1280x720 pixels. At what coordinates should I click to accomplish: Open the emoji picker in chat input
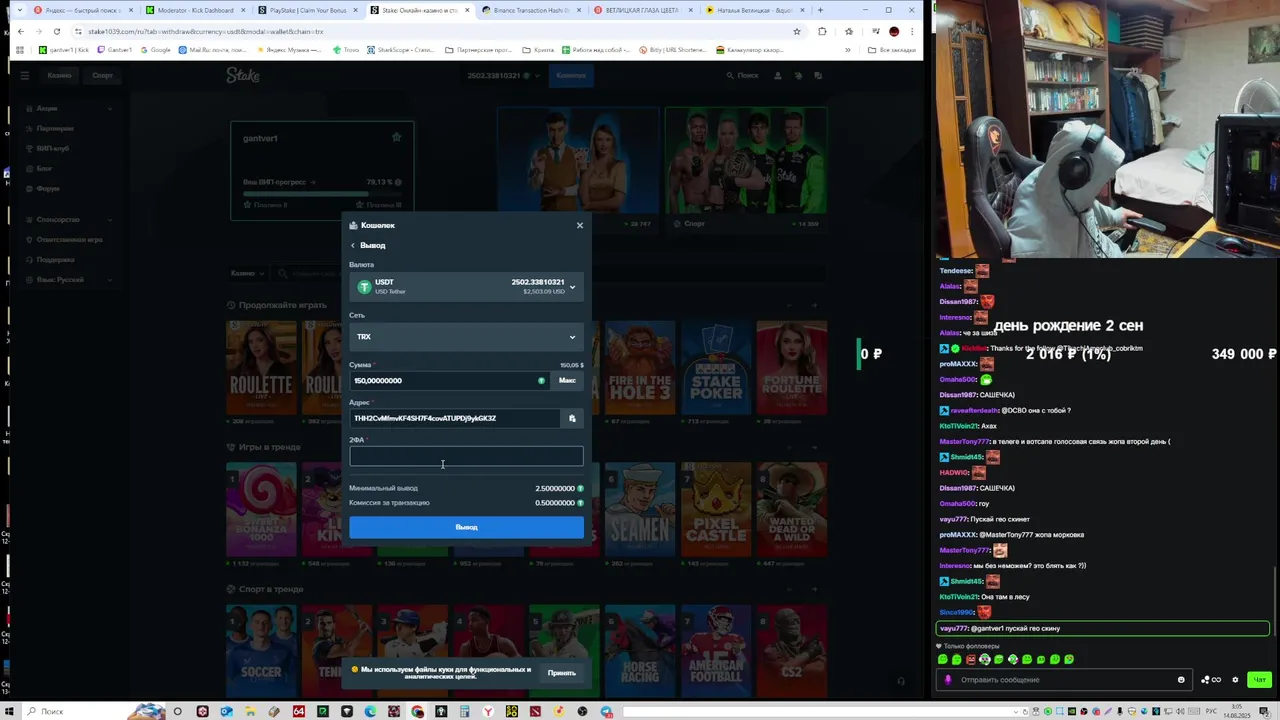1181,680
